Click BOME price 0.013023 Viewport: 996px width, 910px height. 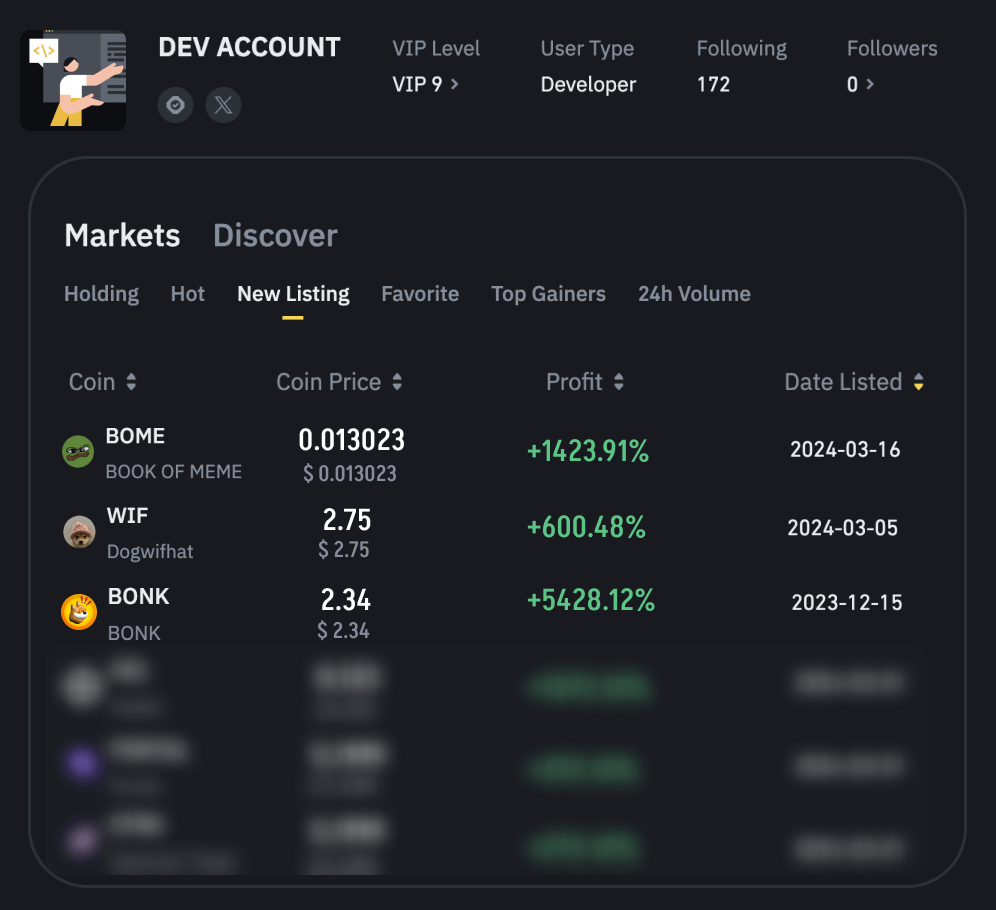[351, 440]
